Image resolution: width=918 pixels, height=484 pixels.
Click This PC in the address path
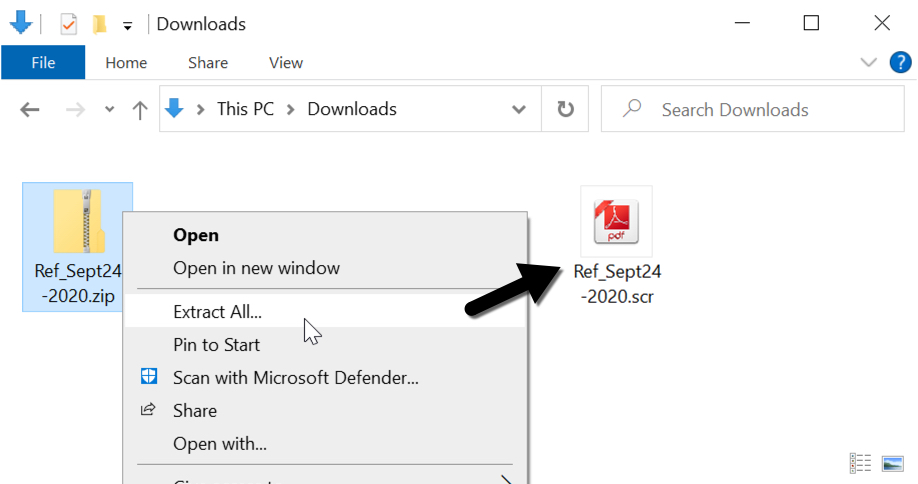(245, 109)
